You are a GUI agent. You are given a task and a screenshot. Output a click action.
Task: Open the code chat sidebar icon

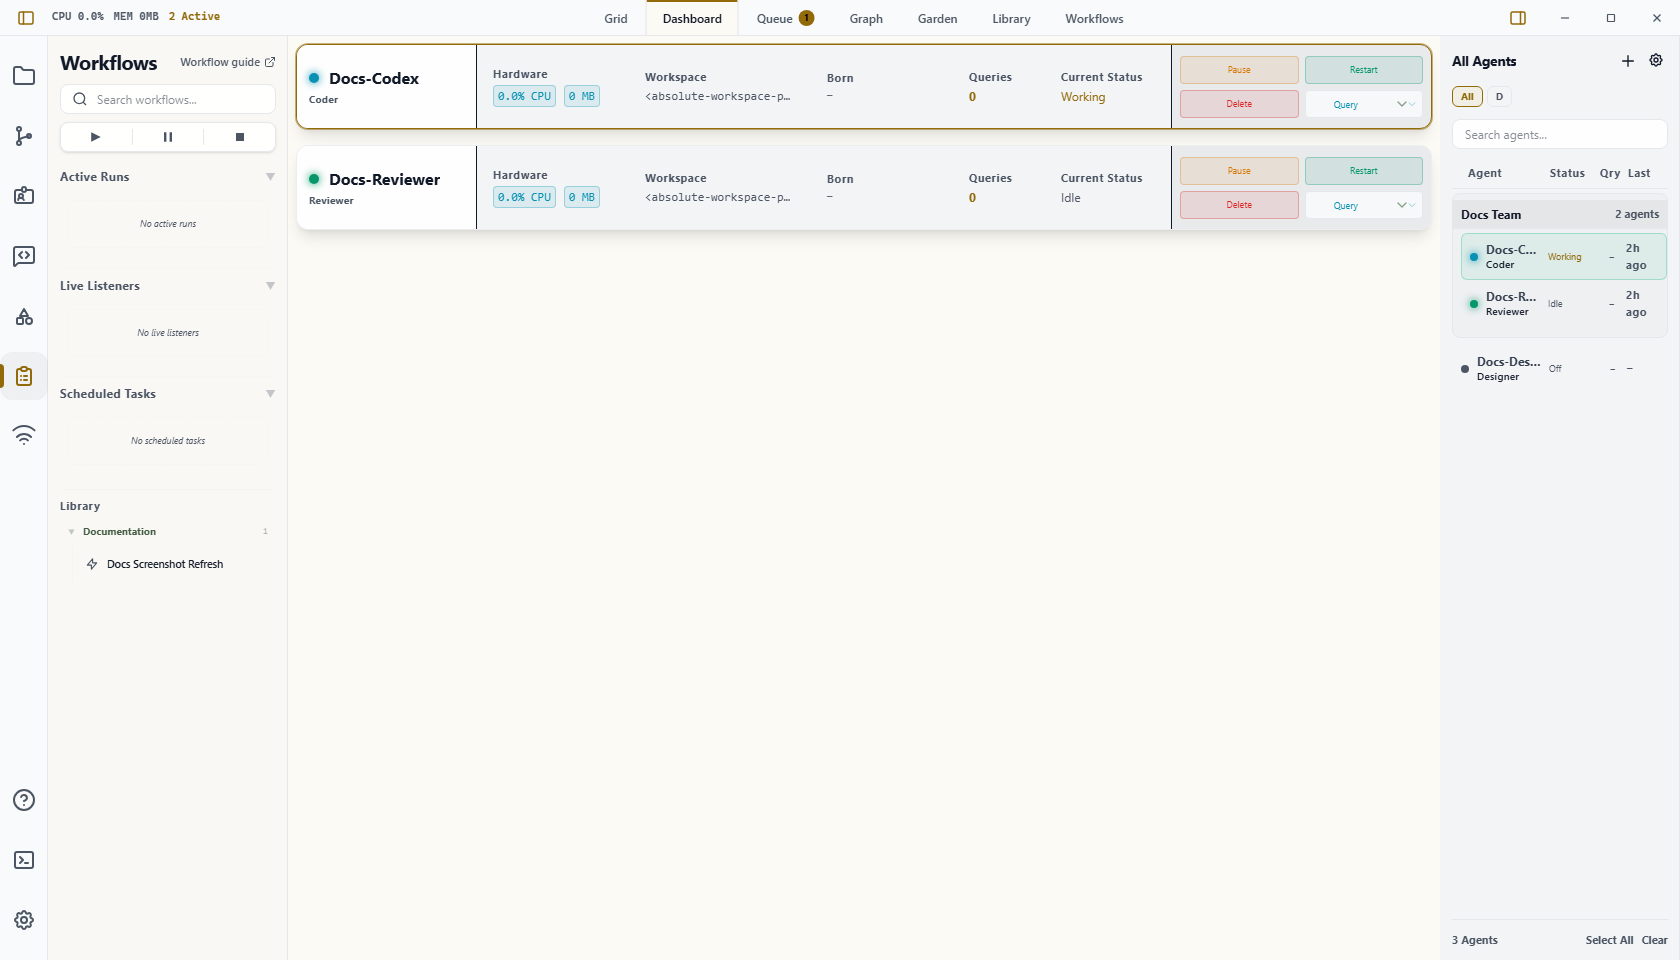click(x=24, y=256)
